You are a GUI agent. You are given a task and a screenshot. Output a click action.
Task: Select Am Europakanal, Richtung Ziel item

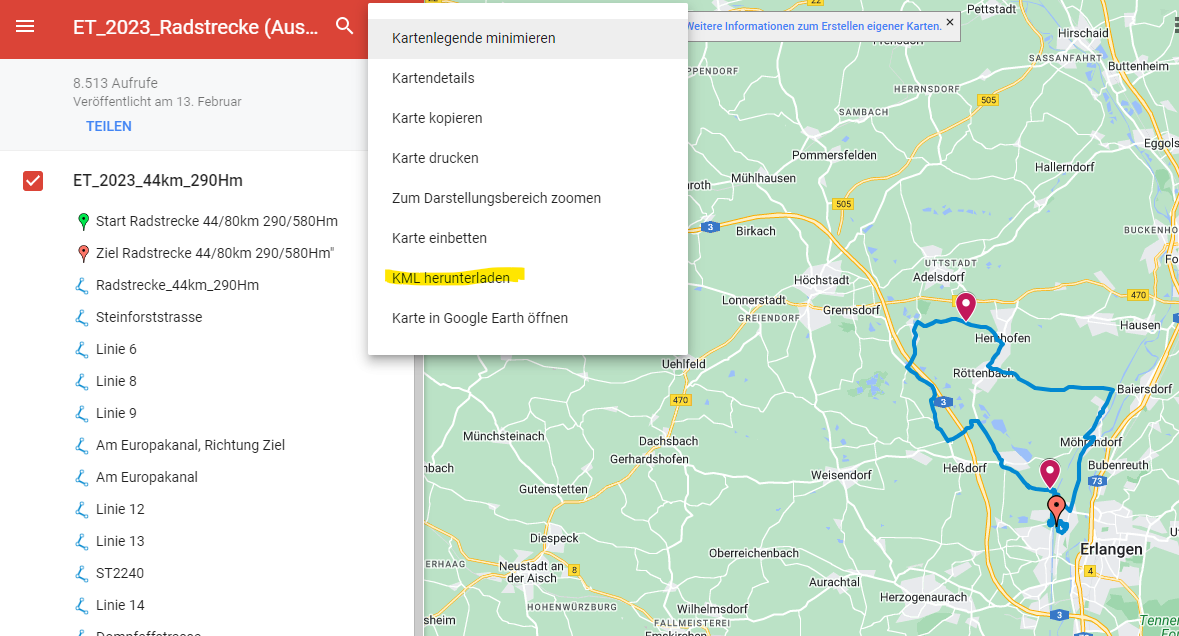click(x=190, y=445)
